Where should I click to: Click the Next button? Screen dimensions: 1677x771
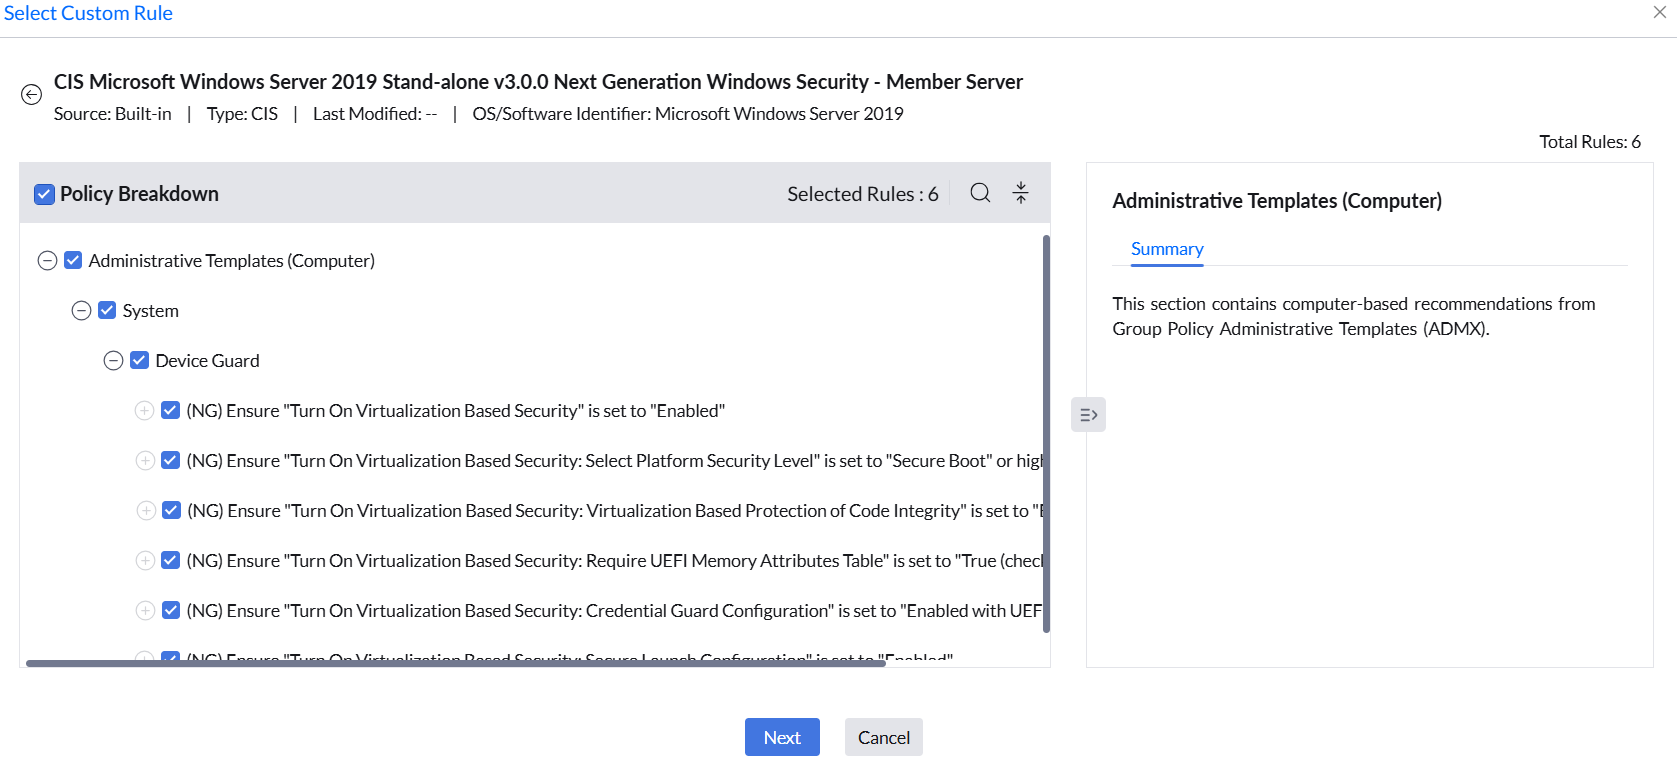[782, 737]
